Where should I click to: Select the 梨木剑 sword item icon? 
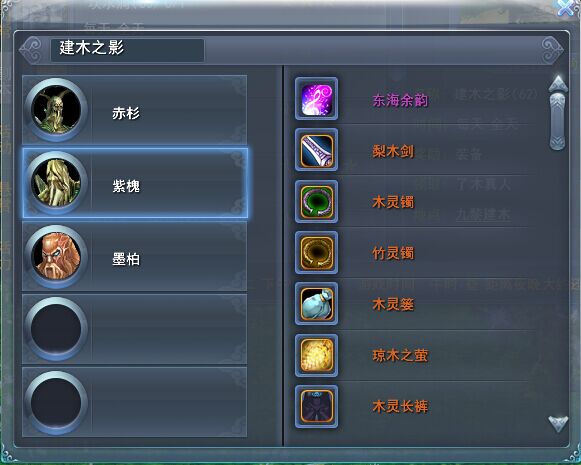click(x=316, y=150)
